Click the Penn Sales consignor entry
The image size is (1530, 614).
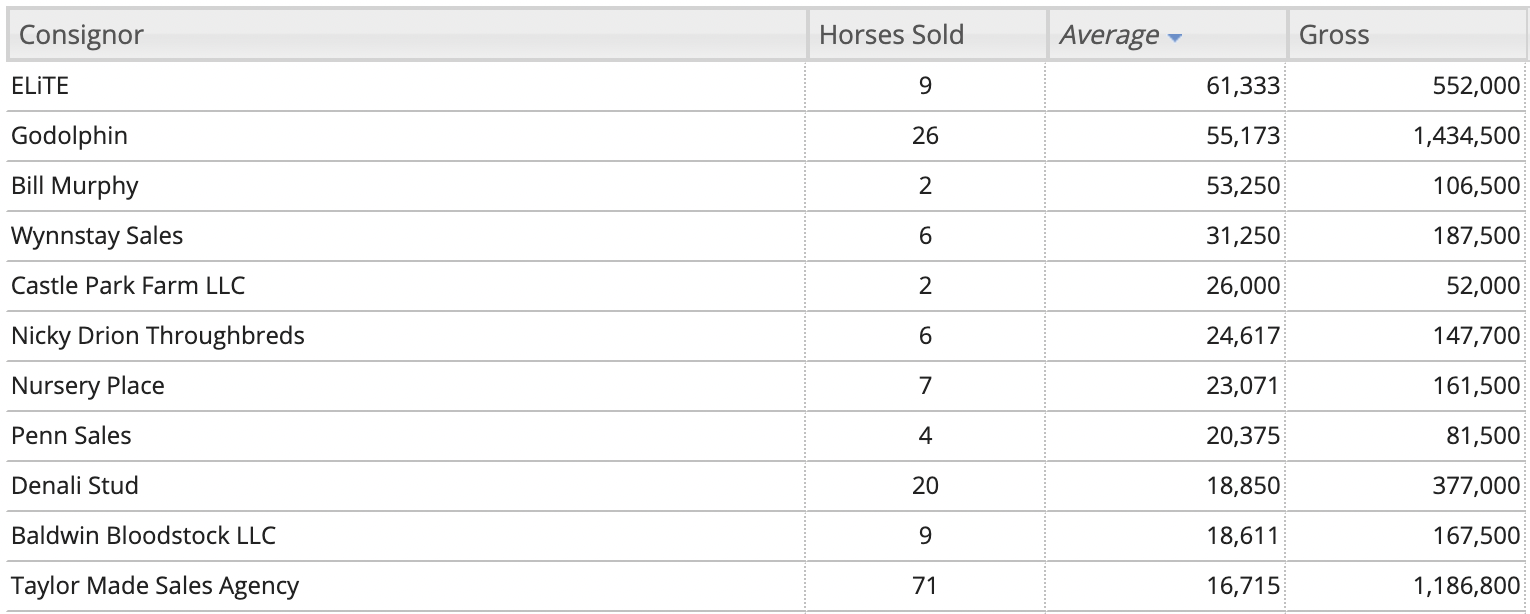71,436
